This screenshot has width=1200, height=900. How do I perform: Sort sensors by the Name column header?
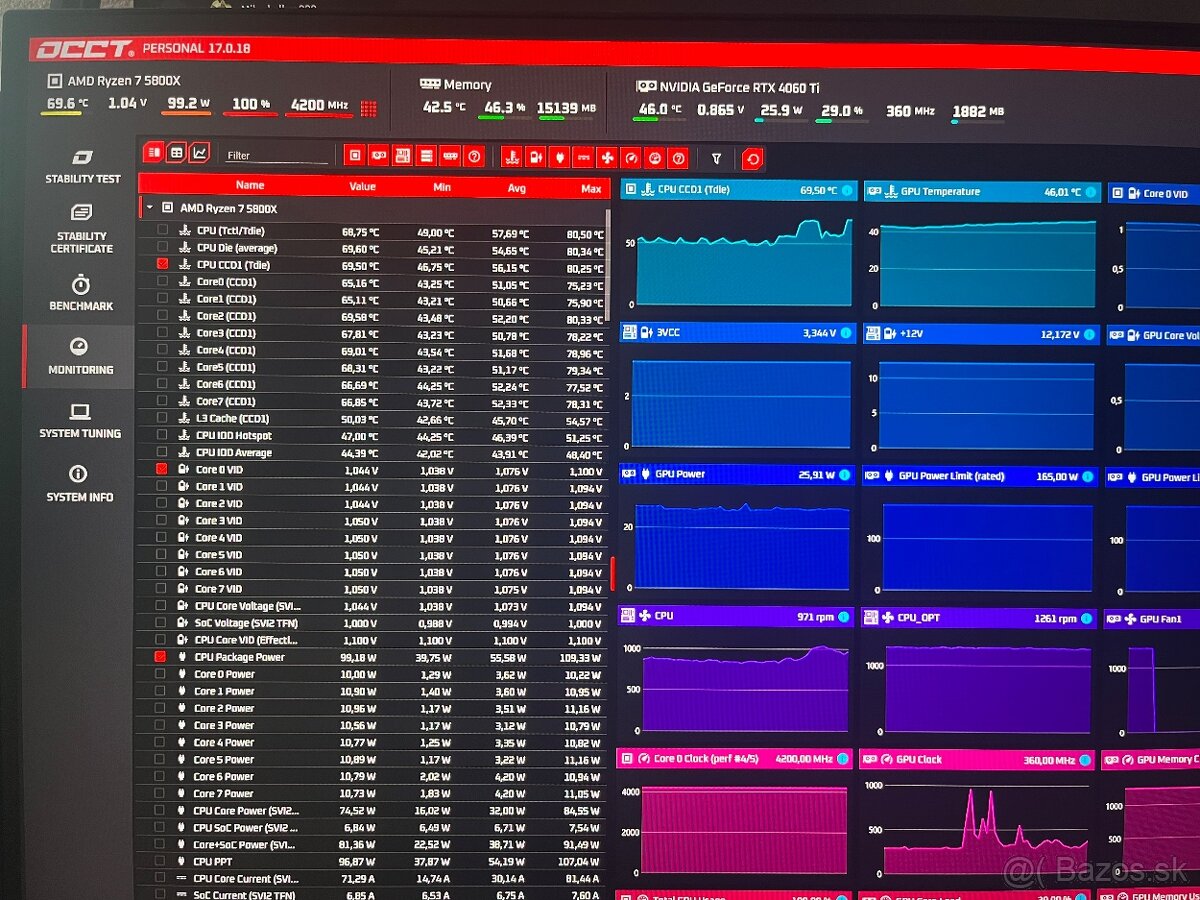250,185
